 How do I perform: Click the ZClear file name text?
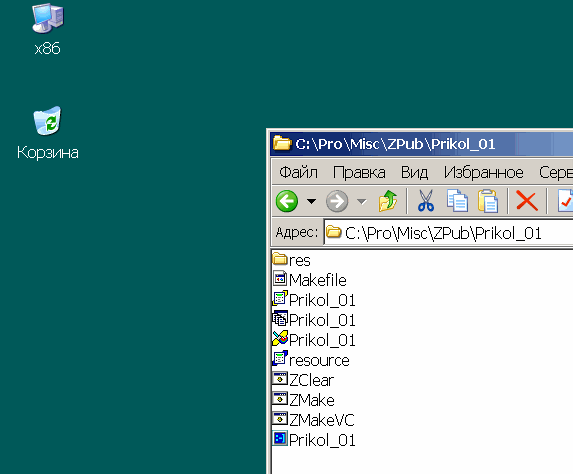click(x=311, y=380)
